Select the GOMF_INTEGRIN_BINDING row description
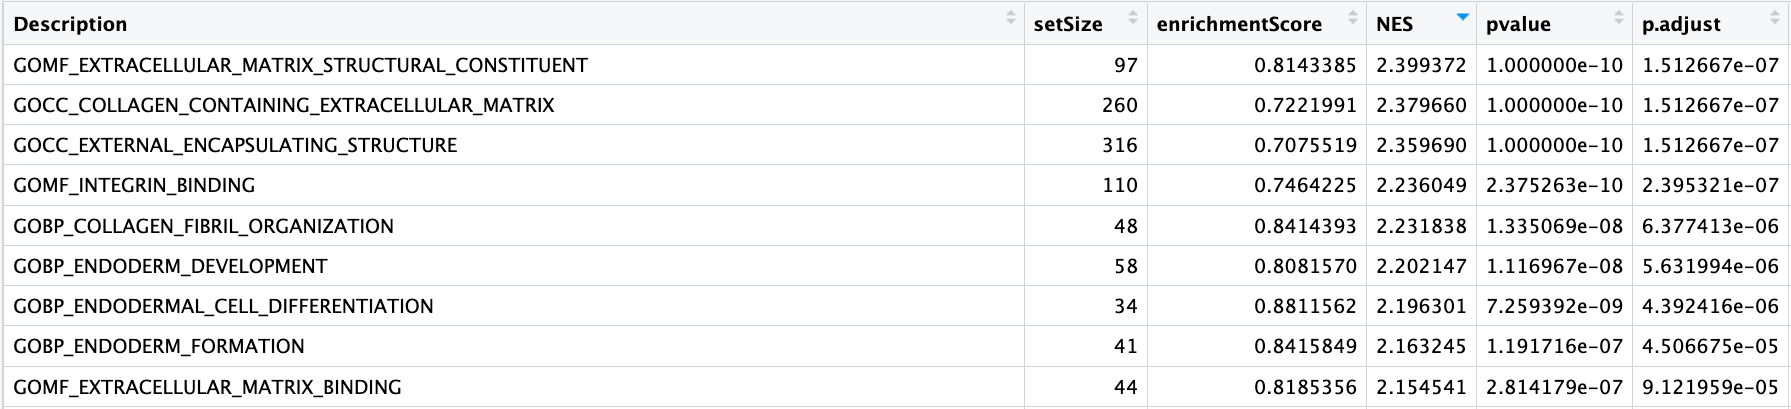The width and height of the screenshot is (1791, 409). tap(134, 185)
